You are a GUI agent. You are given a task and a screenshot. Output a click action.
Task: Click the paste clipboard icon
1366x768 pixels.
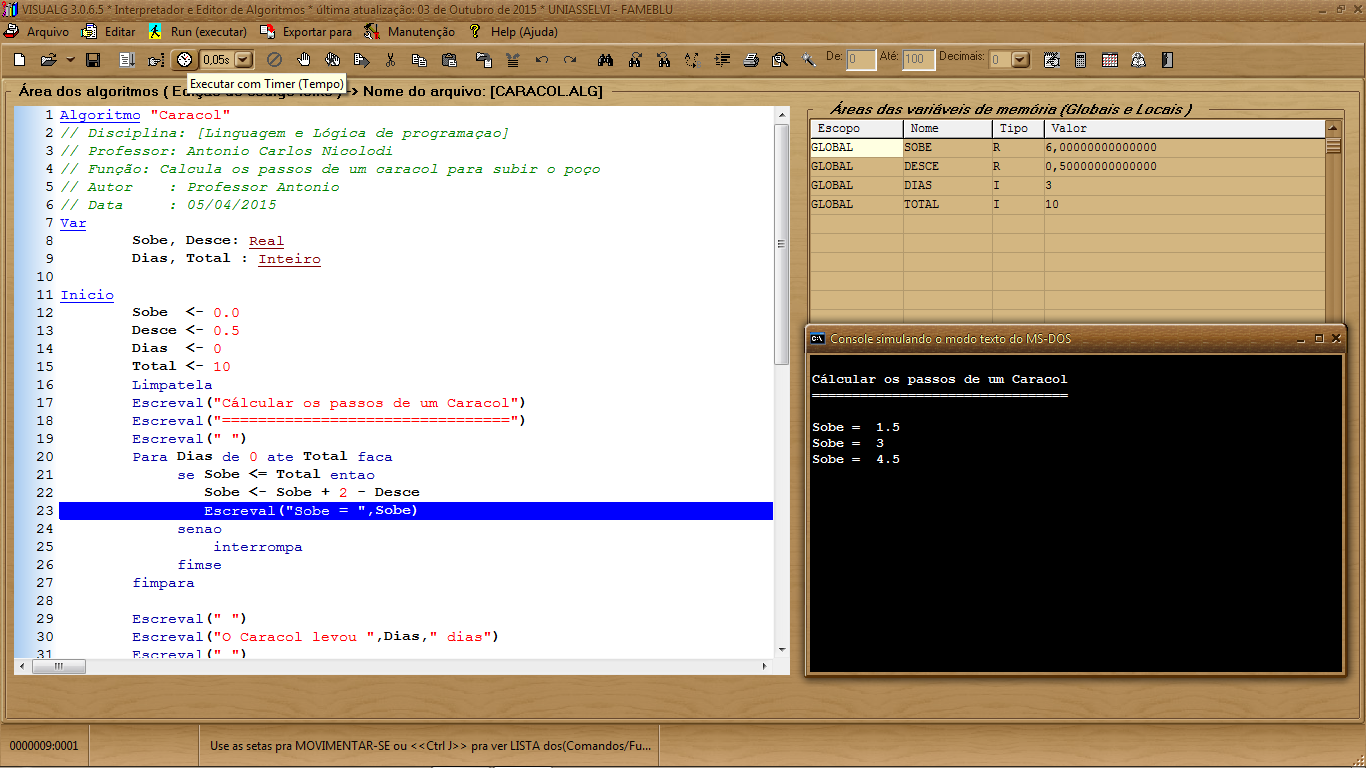449,60
